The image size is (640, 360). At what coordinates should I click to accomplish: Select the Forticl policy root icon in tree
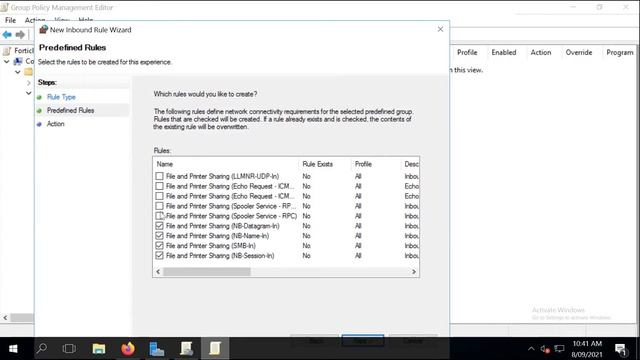pyautogui.click(x=7, y=51)
